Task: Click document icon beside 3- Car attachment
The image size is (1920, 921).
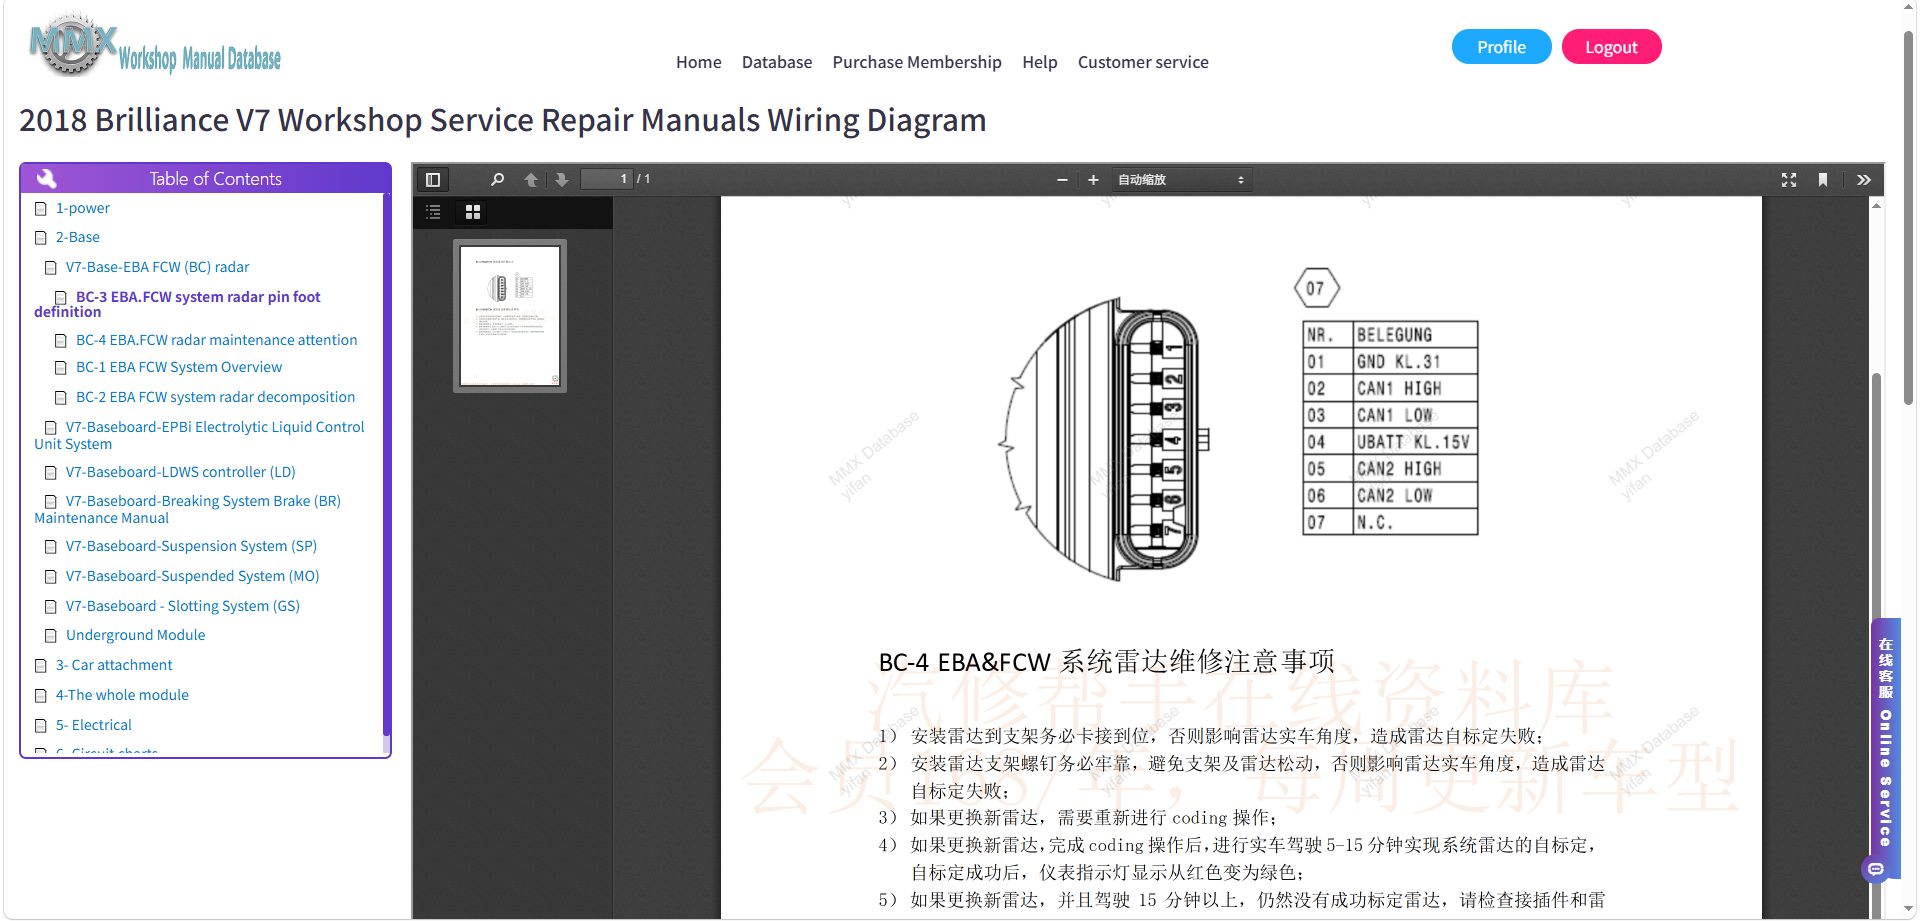Action: click(x=41, y=666)
